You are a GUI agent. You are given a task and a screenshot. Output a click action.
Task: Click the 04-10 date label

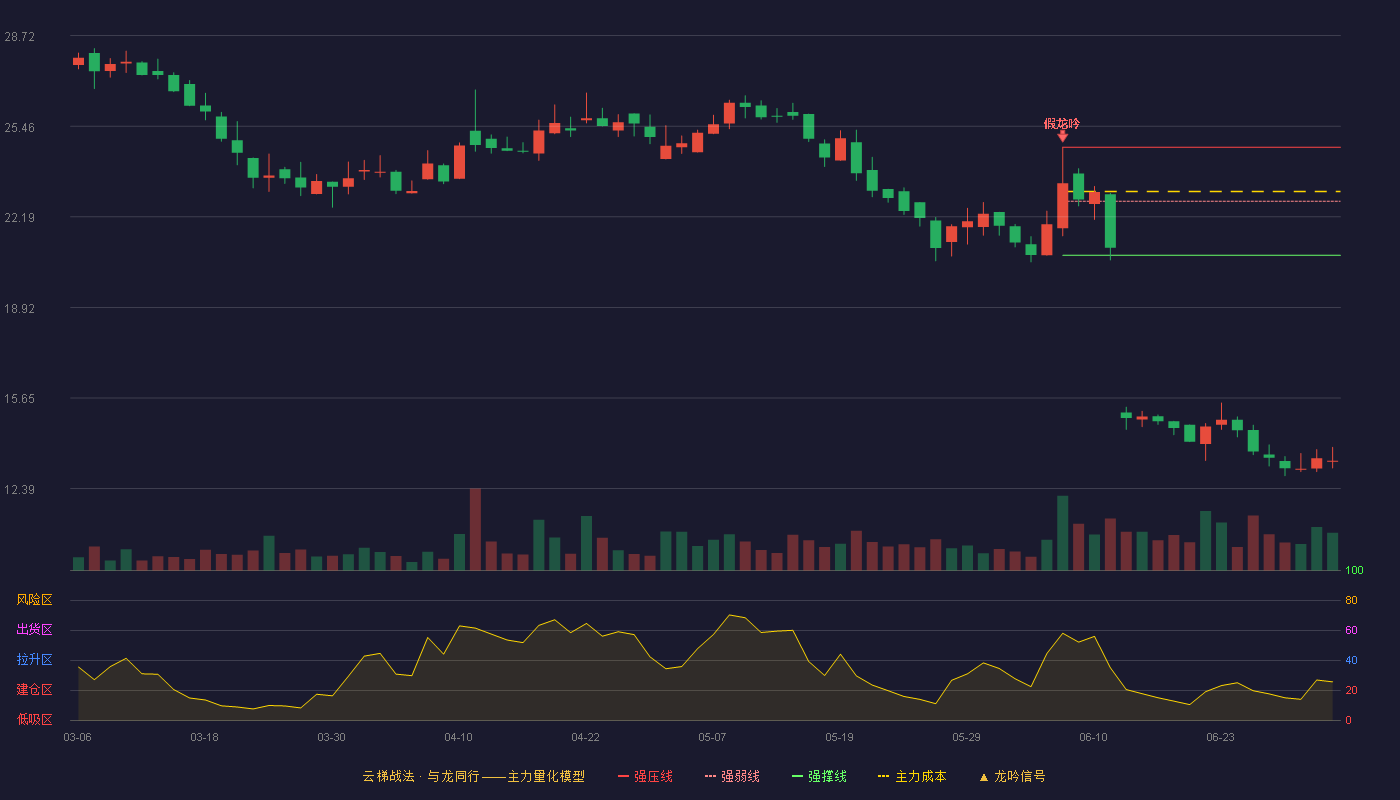(x=459, y=737)
